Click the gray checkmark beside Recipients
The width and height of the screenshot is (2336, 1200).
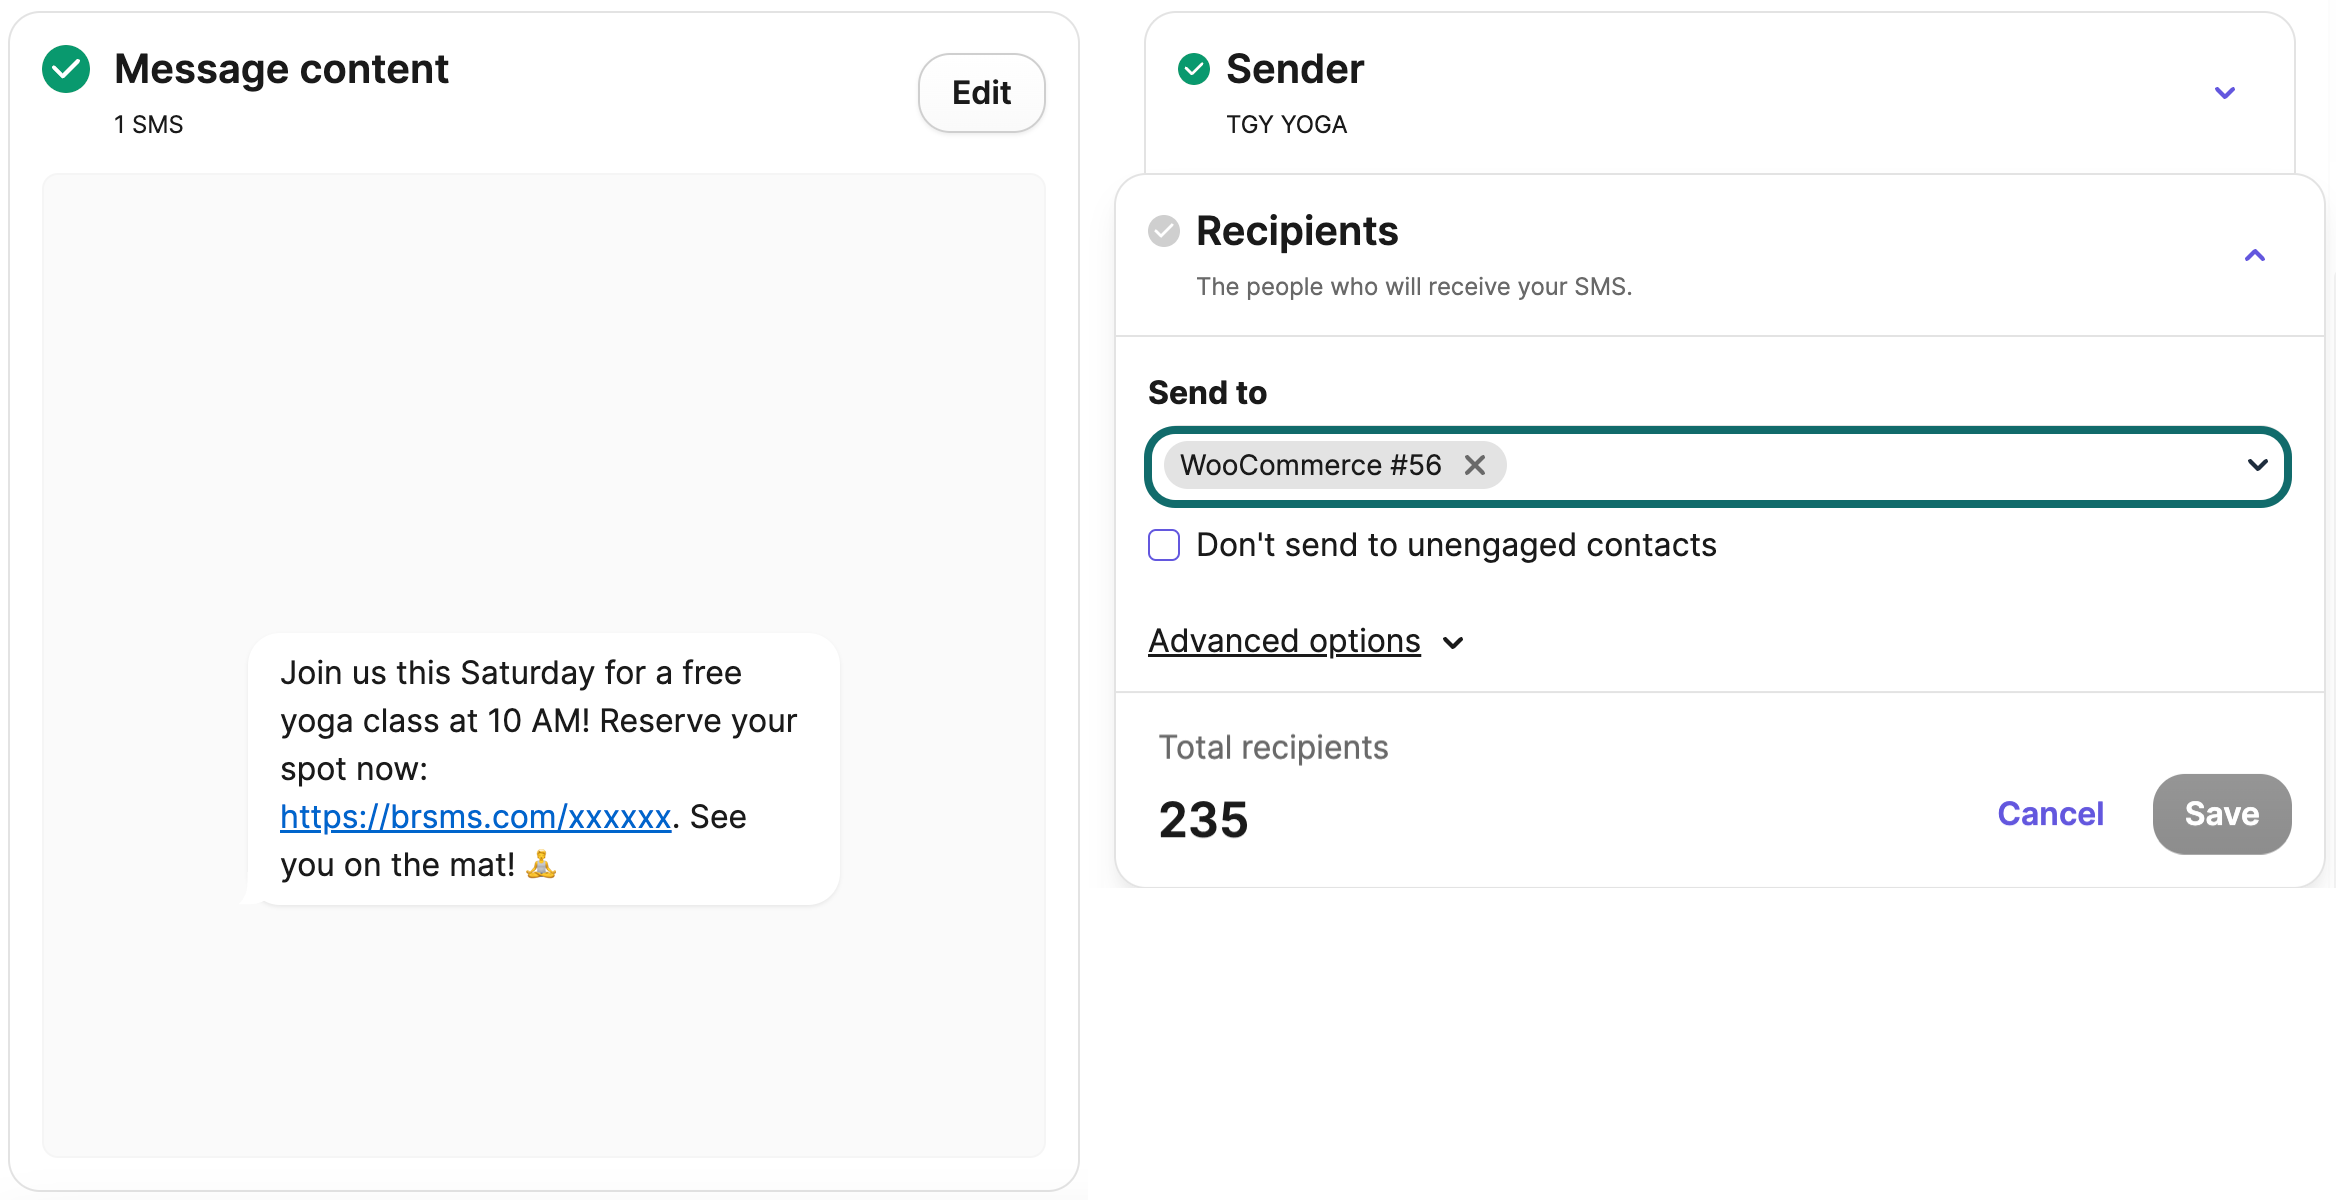pyautogui.click(x=1163, y=230)
